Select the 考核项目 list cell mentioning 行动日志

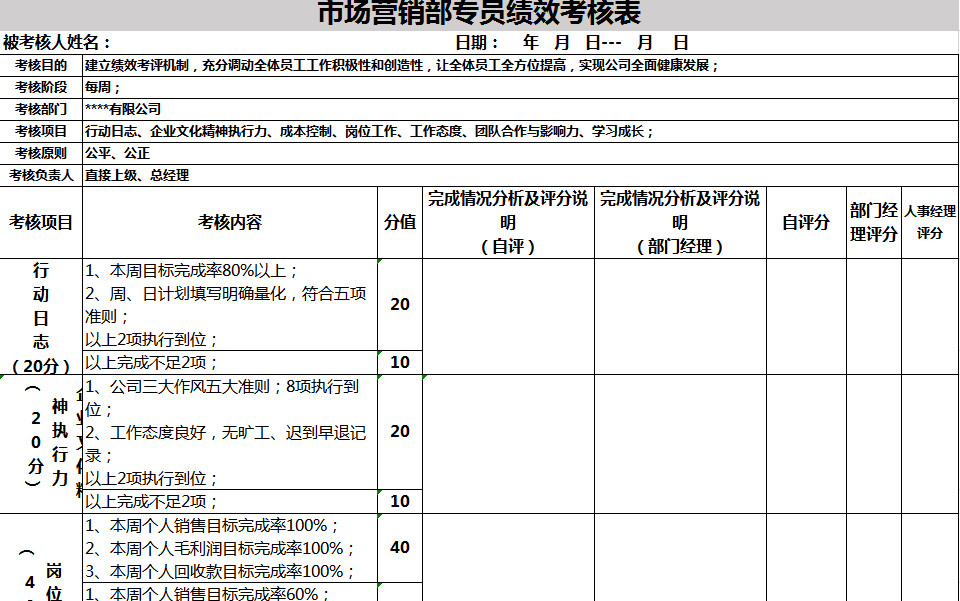pyautogui.click(x=300, y=130)
